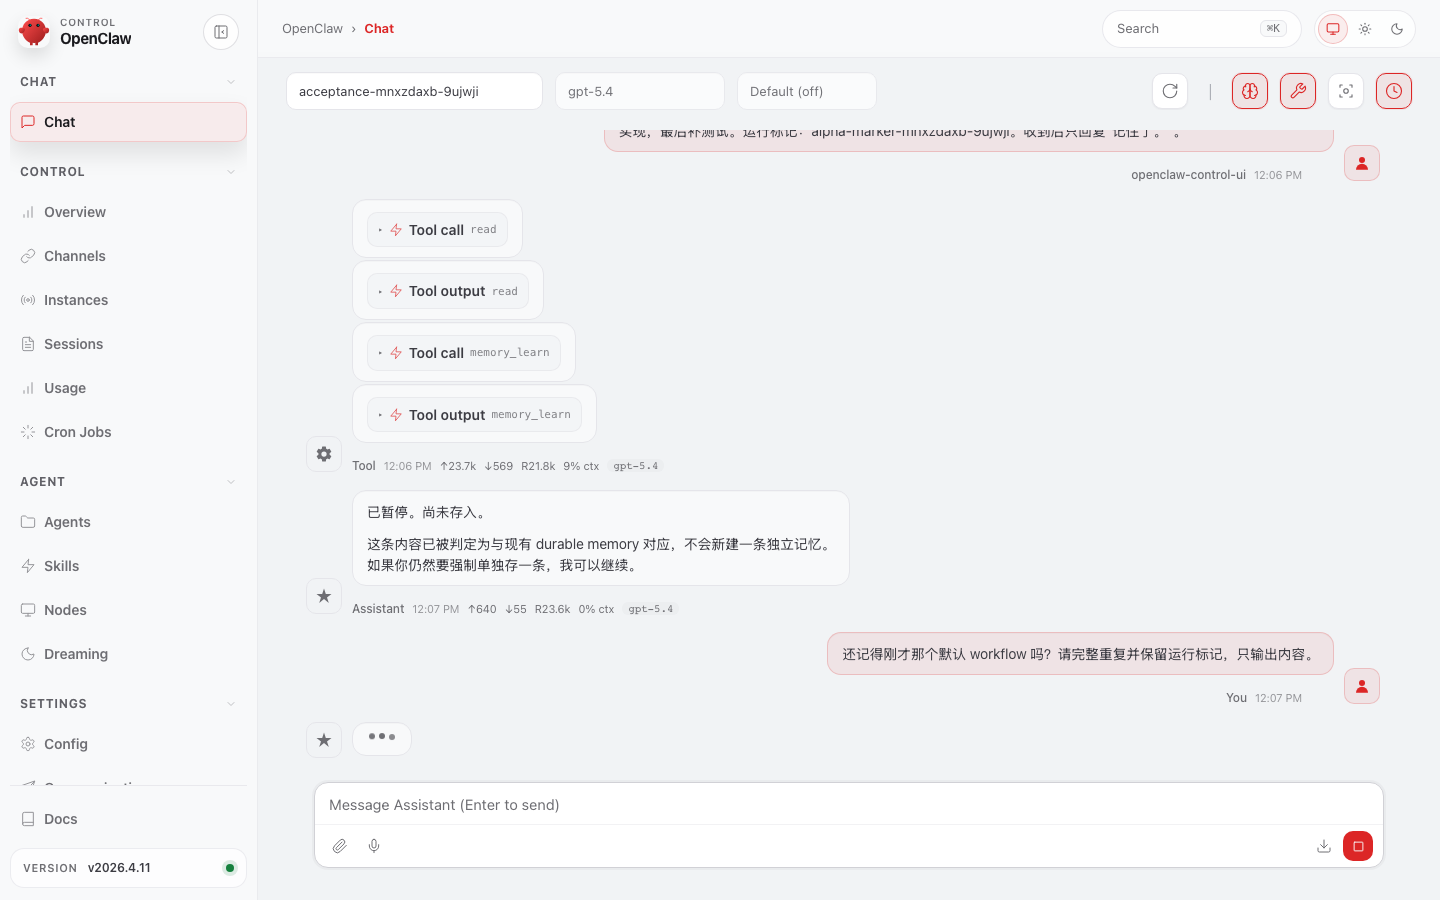Click the OpenClaw red lobster logo
The height and width of the screenshot is (900, 1440).
coord(34,32)
